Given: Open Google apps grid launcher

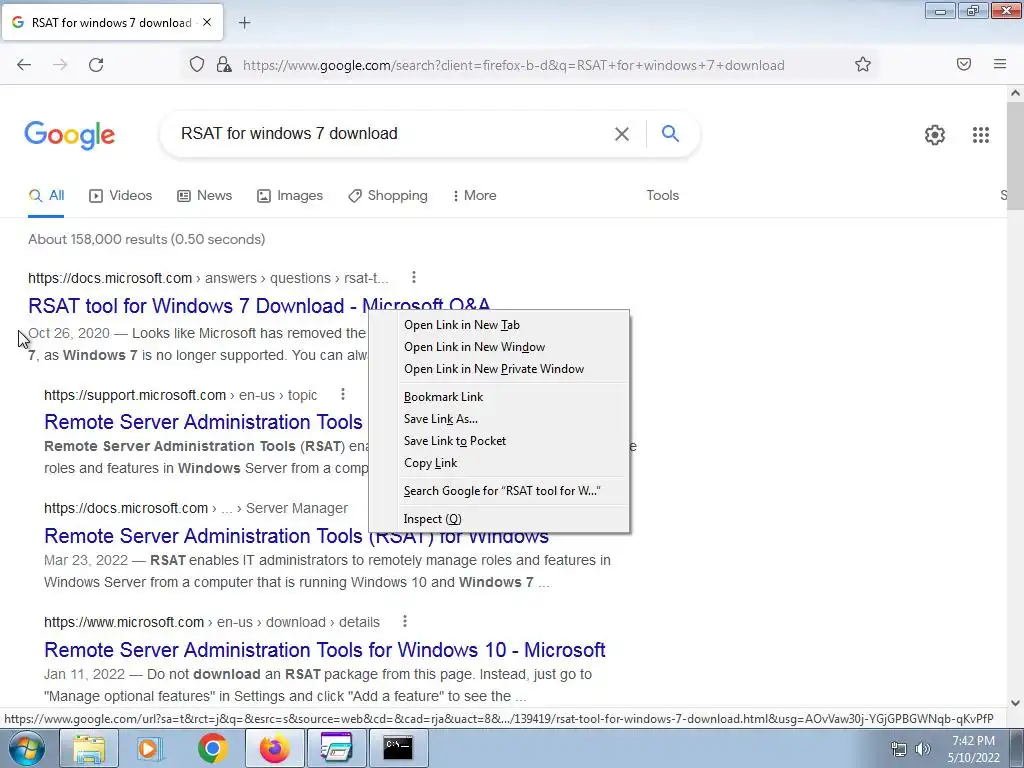Looking at the screenshot, I should point(980,135).
